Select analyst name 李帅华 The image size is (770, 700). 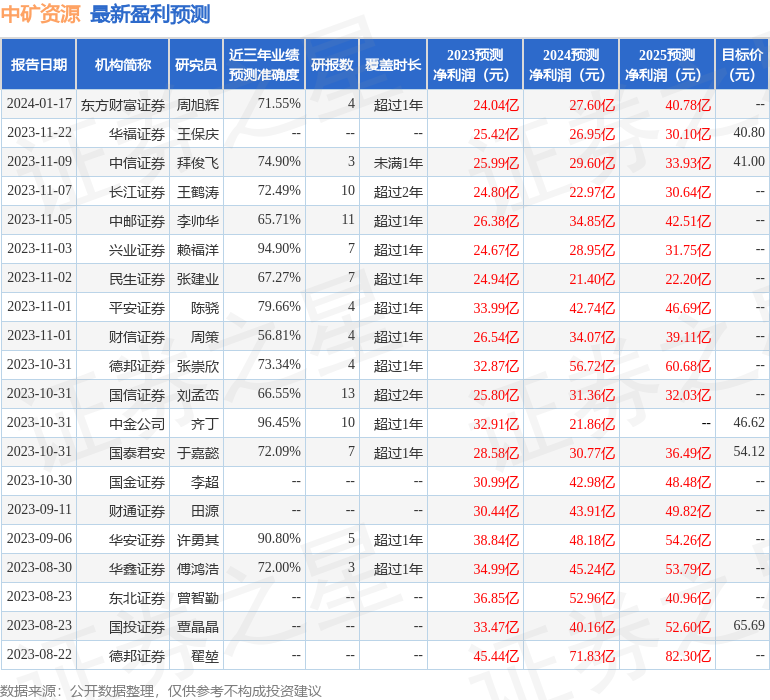click(197, 221)
